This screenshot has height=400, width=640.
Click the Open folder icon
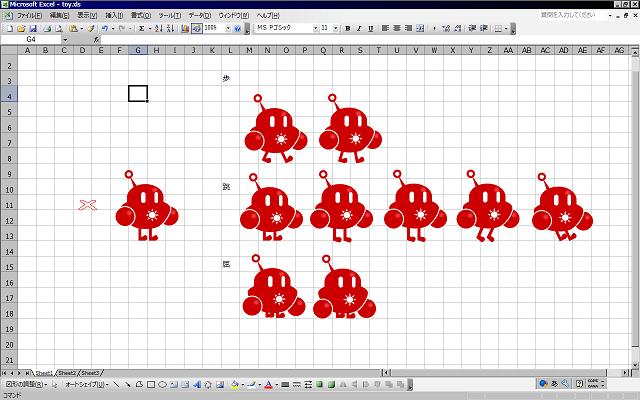pyautogui.click(x=21, y=28)
